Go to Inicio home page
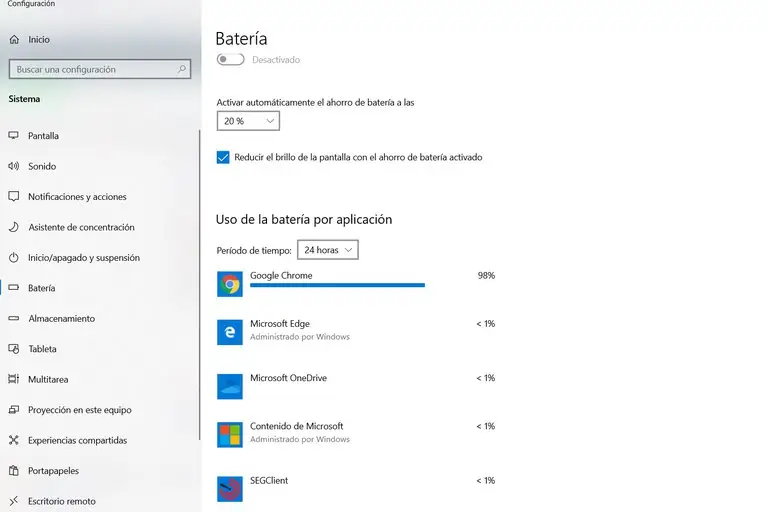 pyautogui.click(x=39, y=39)
